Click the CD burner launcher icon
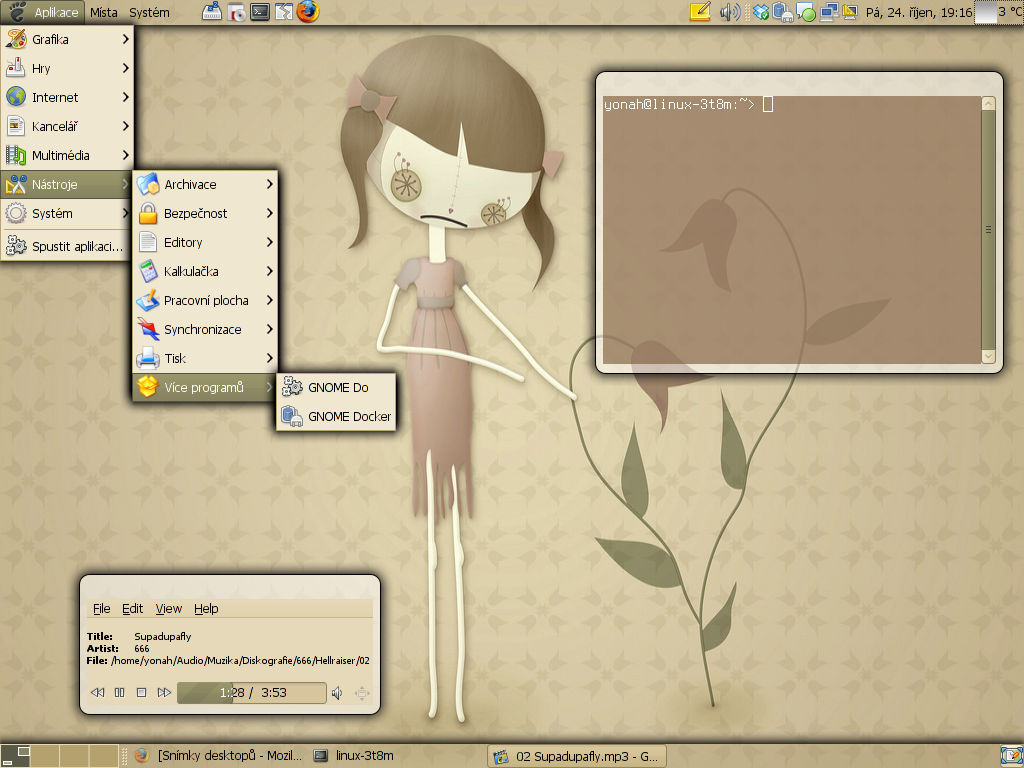The image size is (1024, 768). (x=236, y=12)
